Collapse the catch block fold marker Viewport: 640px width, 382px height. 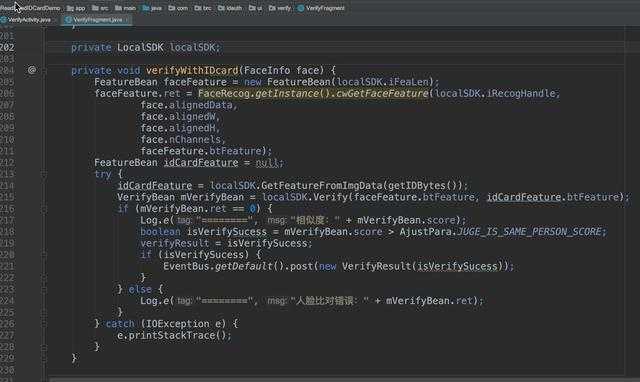click(x=44, y=324)
